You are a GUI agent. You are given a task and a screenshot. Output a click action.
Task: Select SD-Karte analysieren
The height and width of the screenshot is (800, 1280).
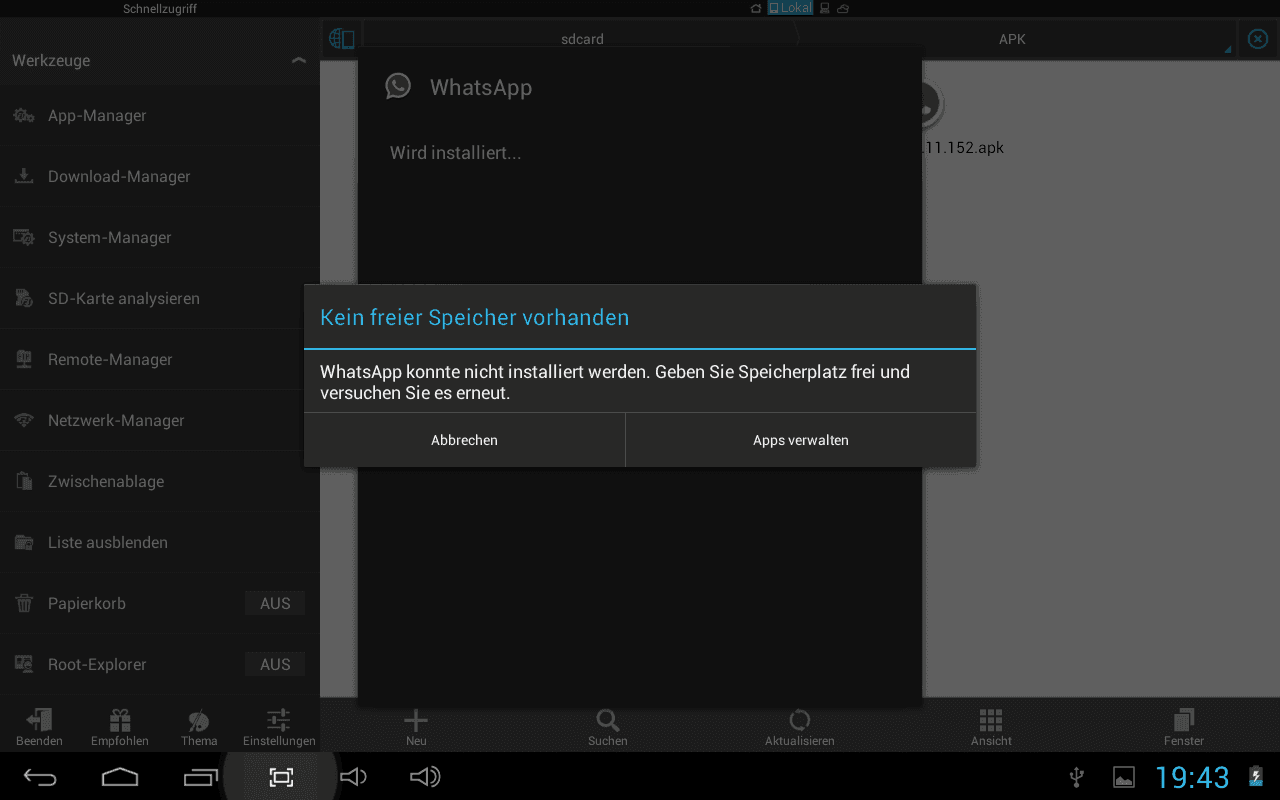(160, 299)
